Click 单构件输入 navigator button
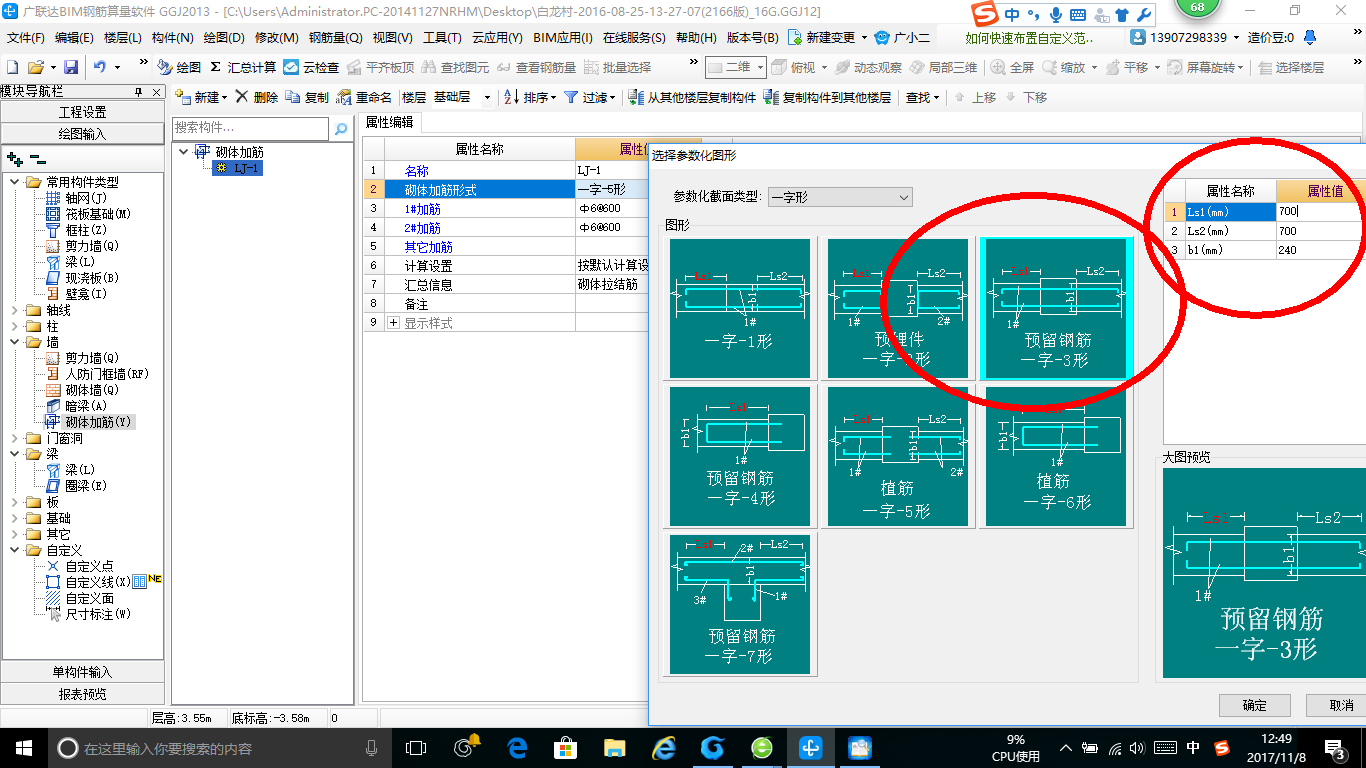1366x768 pixels. click(x=83, y=672)
